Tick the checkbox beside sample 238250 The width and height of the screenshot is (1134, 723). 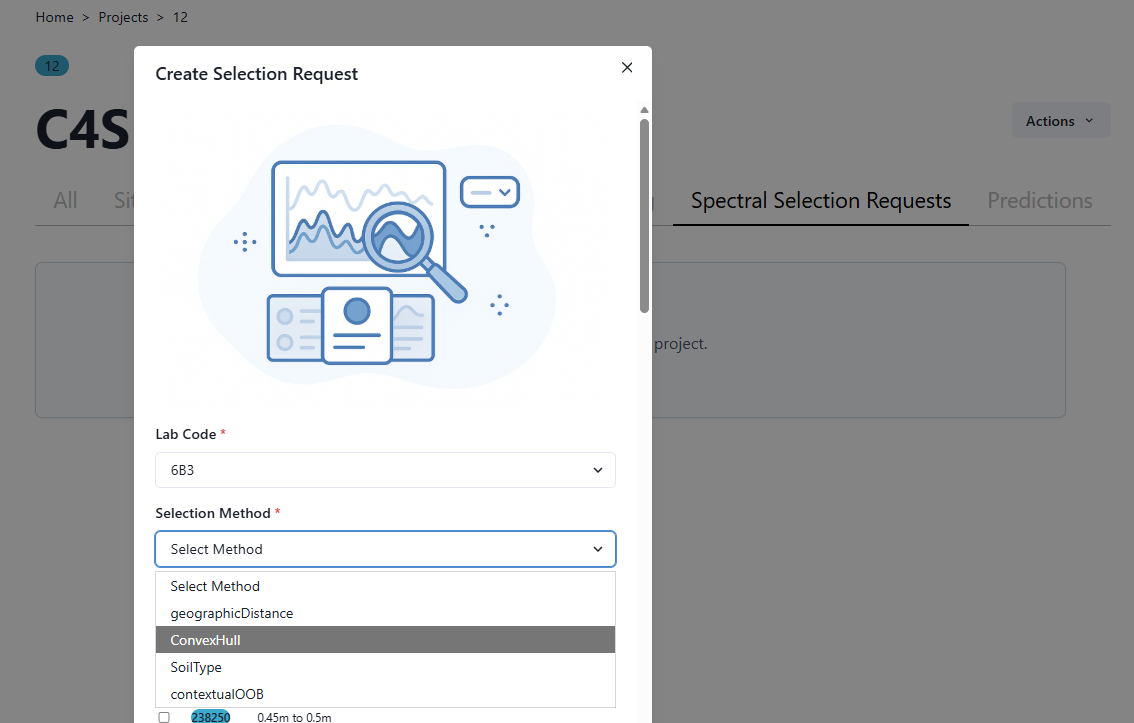(164, 717)
